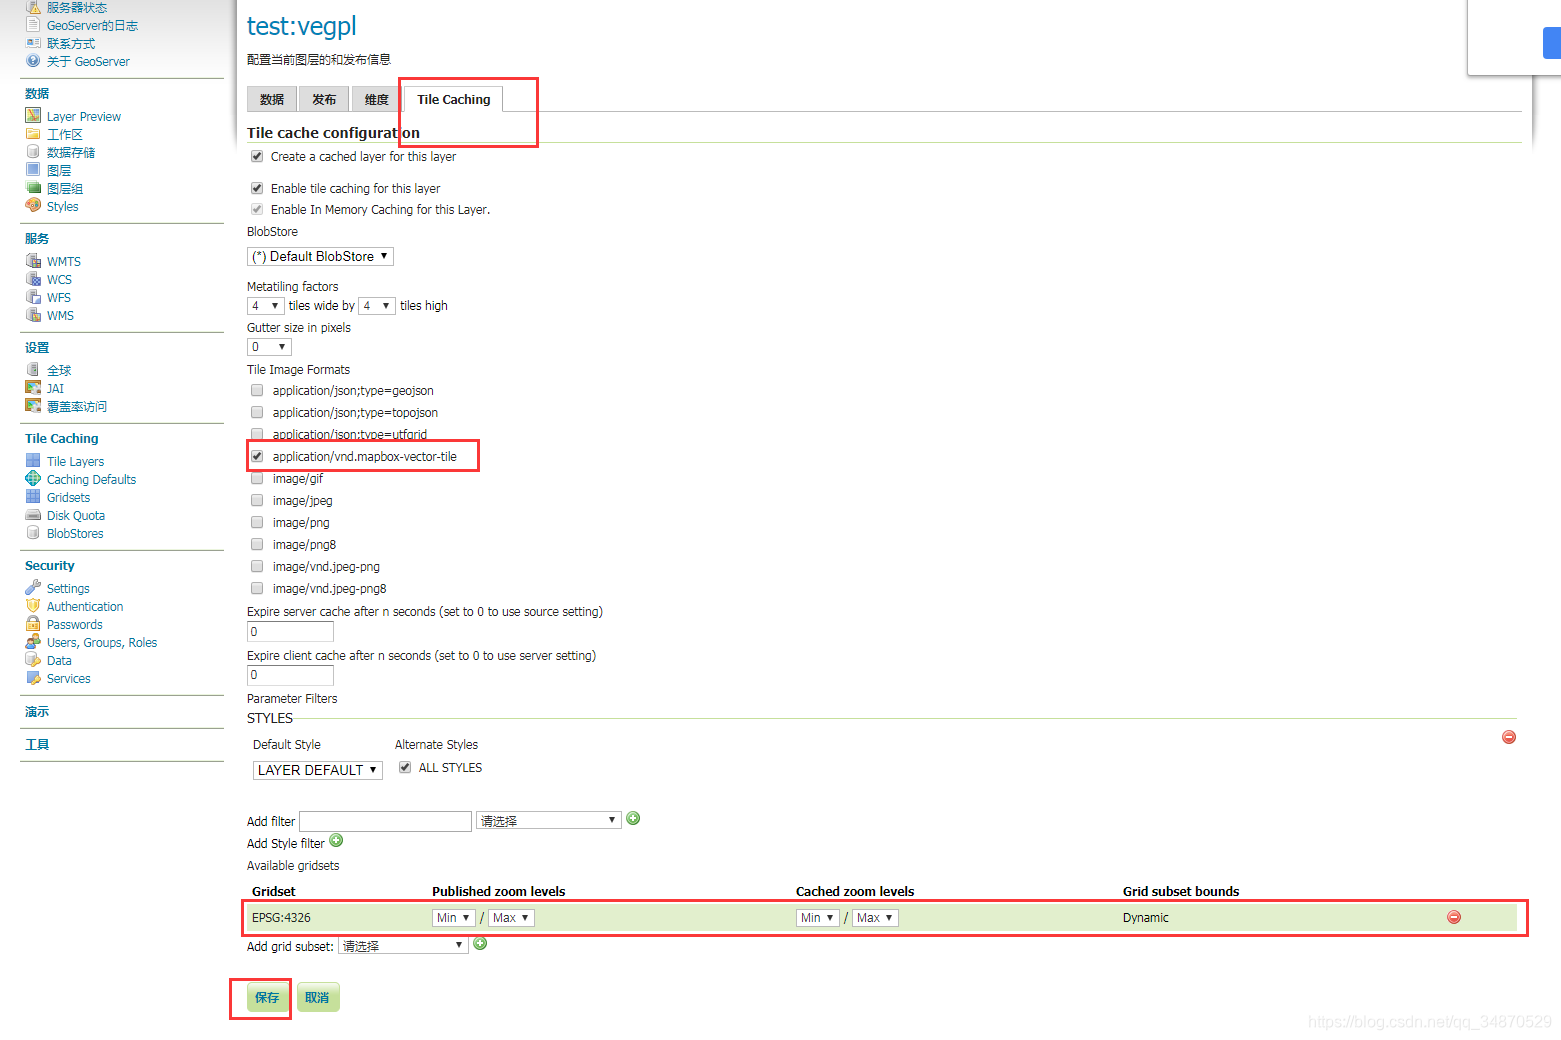The width and height of the screenshot is (1561, 1040).
Task: Click the JAI settings icon
Action: 33,388
